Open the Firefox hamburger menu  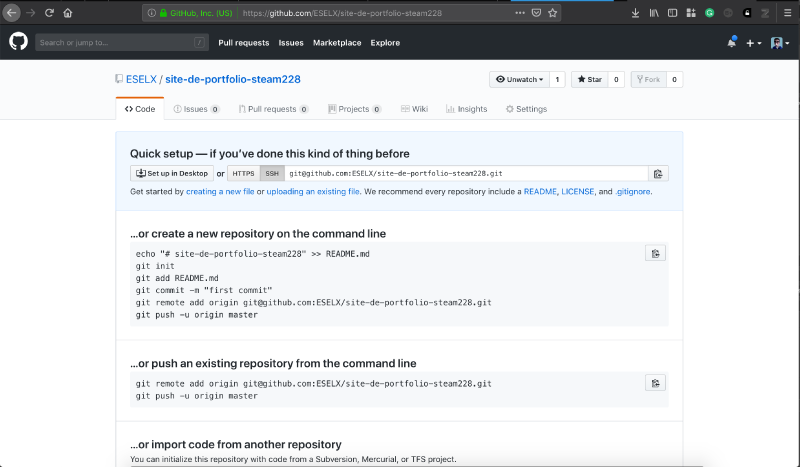(786, 13)
